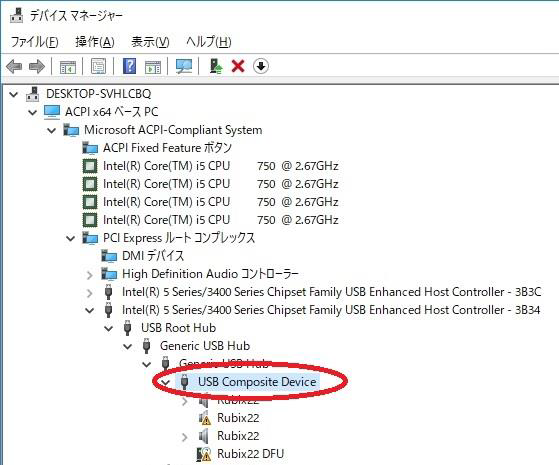The image size is (559, 465).
Task: Open the Properties toolbar icon
Action: pyautogui.click(x=98, y=66)
